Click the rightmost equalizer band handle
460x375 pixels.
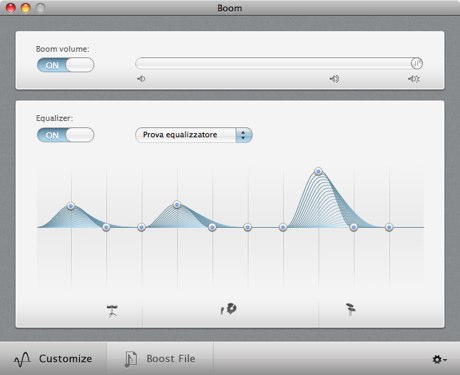tap(389, 227)
